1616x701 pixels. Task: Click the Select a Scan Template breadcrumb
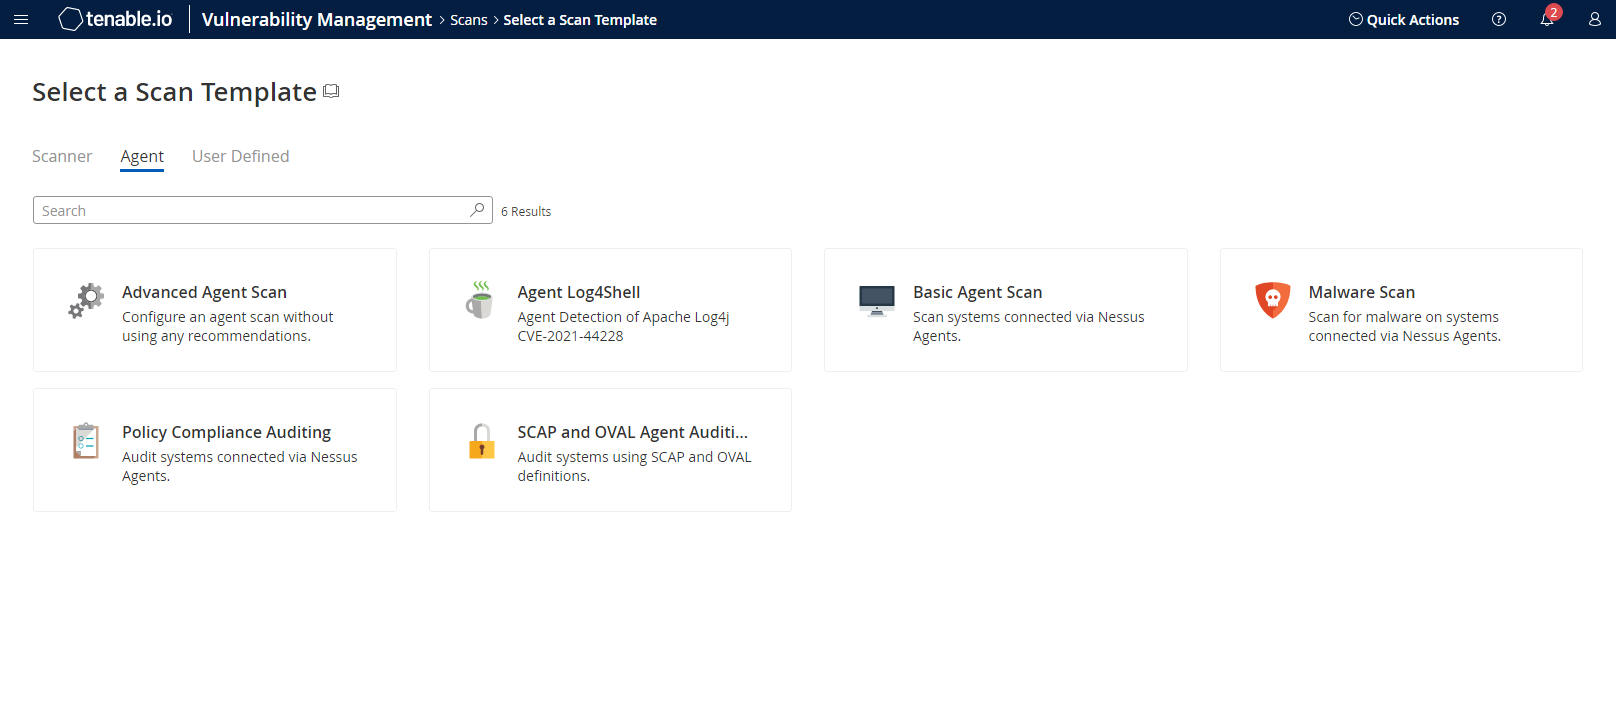[580, 20]
